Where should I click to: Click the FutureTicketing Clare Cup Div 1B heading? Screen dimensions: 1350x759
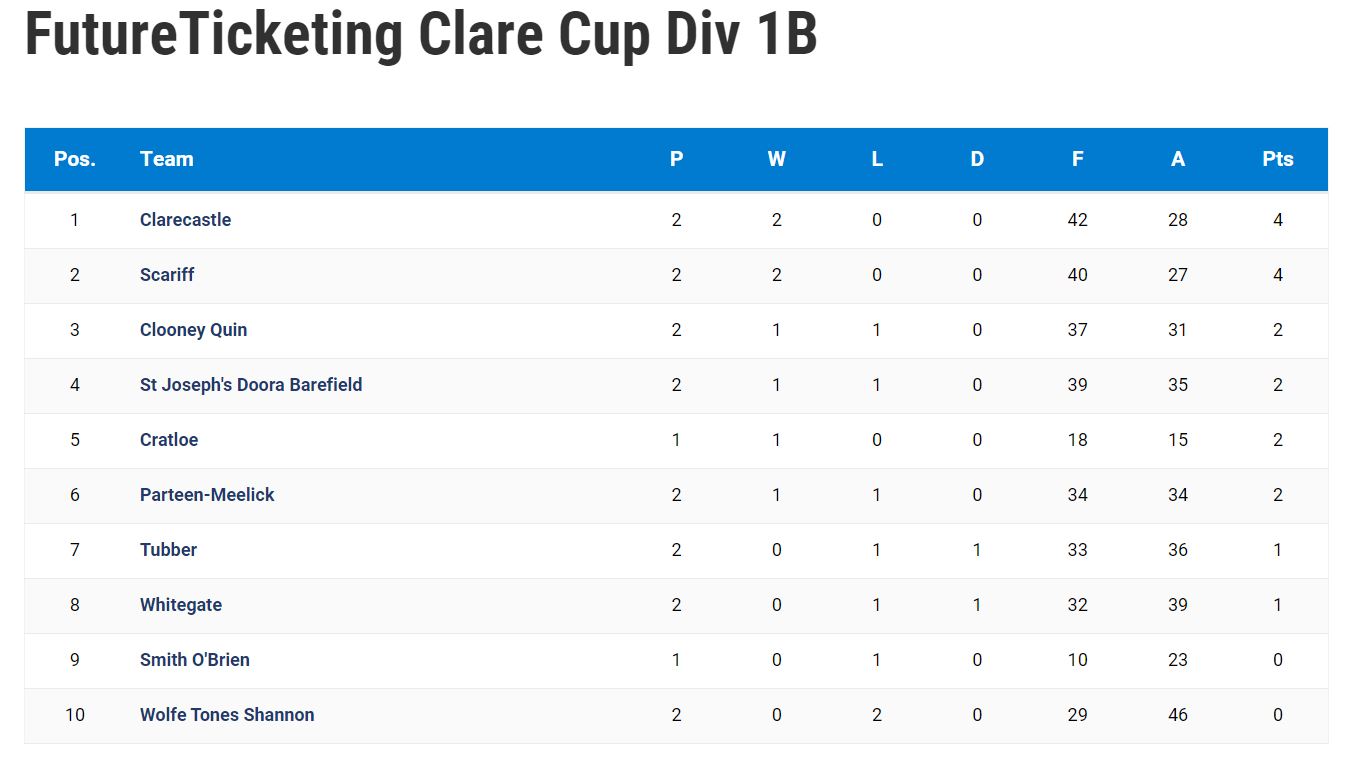point(421,34)
